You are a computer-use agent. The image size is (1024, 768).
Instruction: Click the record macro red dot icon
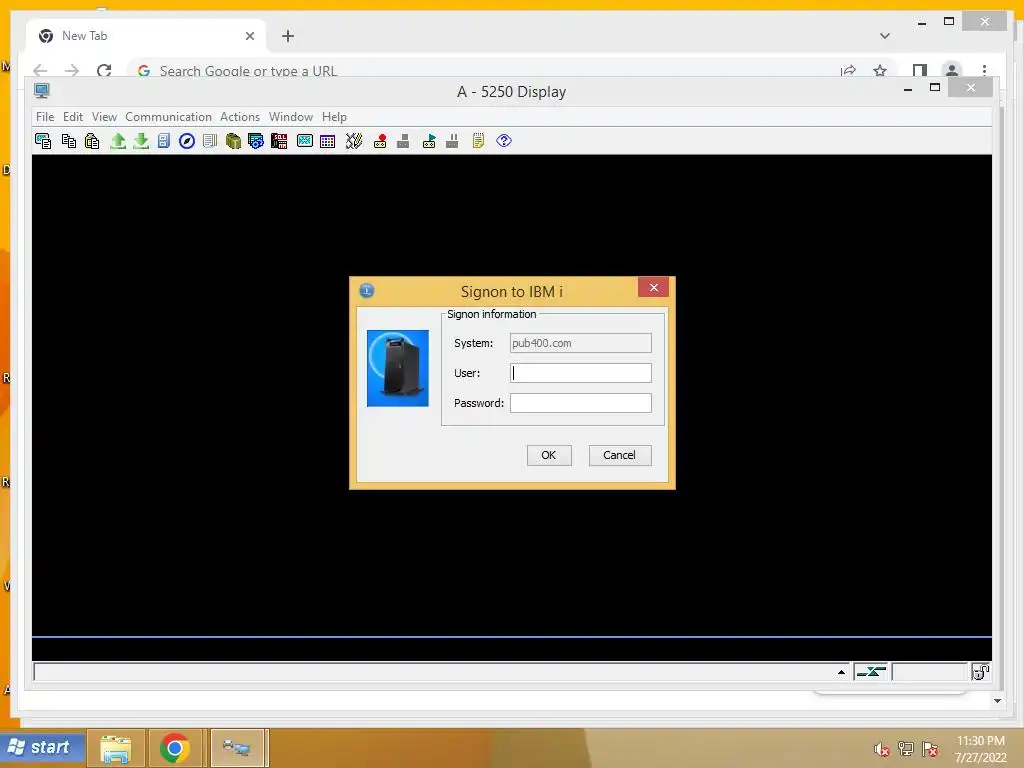click(380, 141)
